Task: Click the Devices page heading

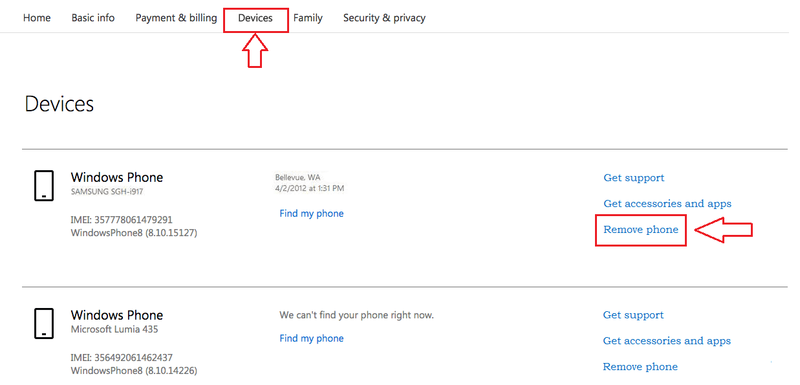Action: 59,104
